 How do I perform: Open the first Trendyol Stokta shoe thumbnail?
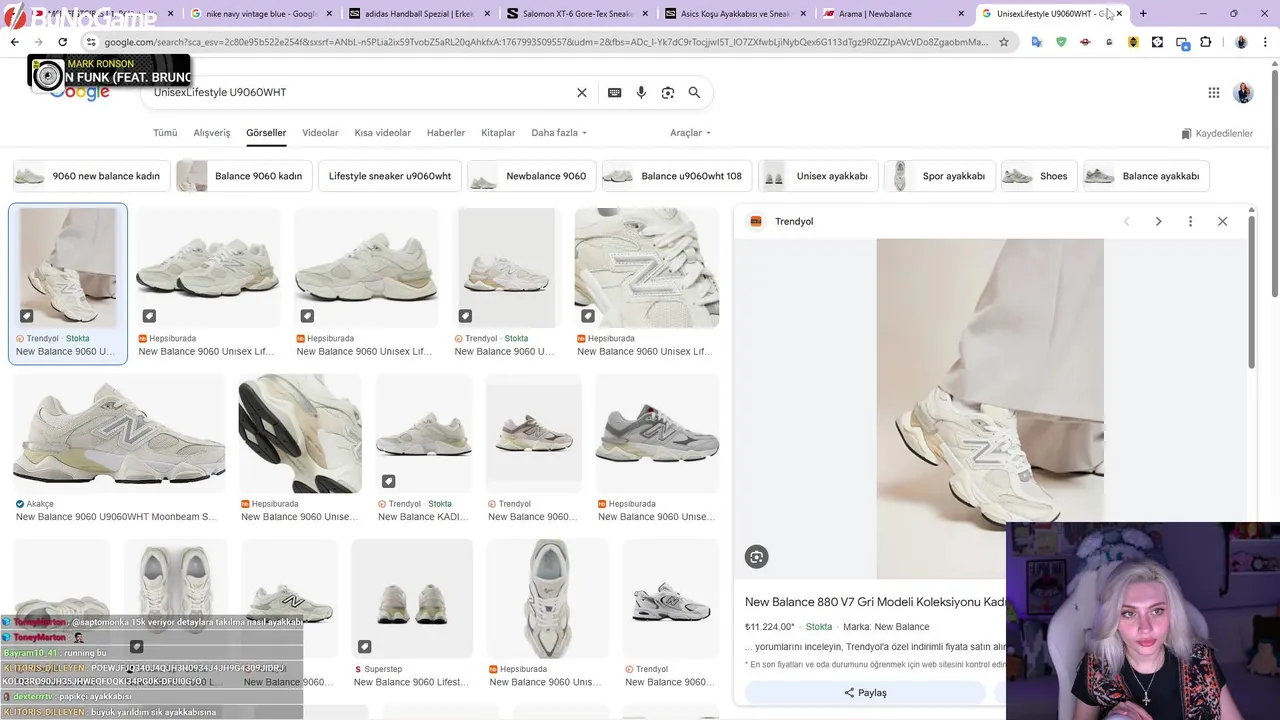(68, 268)
